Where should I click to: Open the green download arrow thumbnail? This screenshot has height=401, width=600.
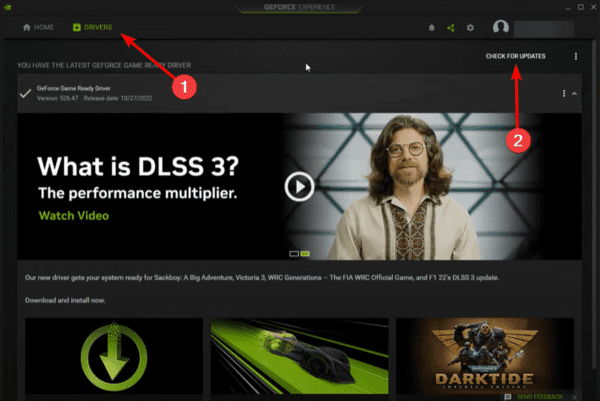pos(114,356)
